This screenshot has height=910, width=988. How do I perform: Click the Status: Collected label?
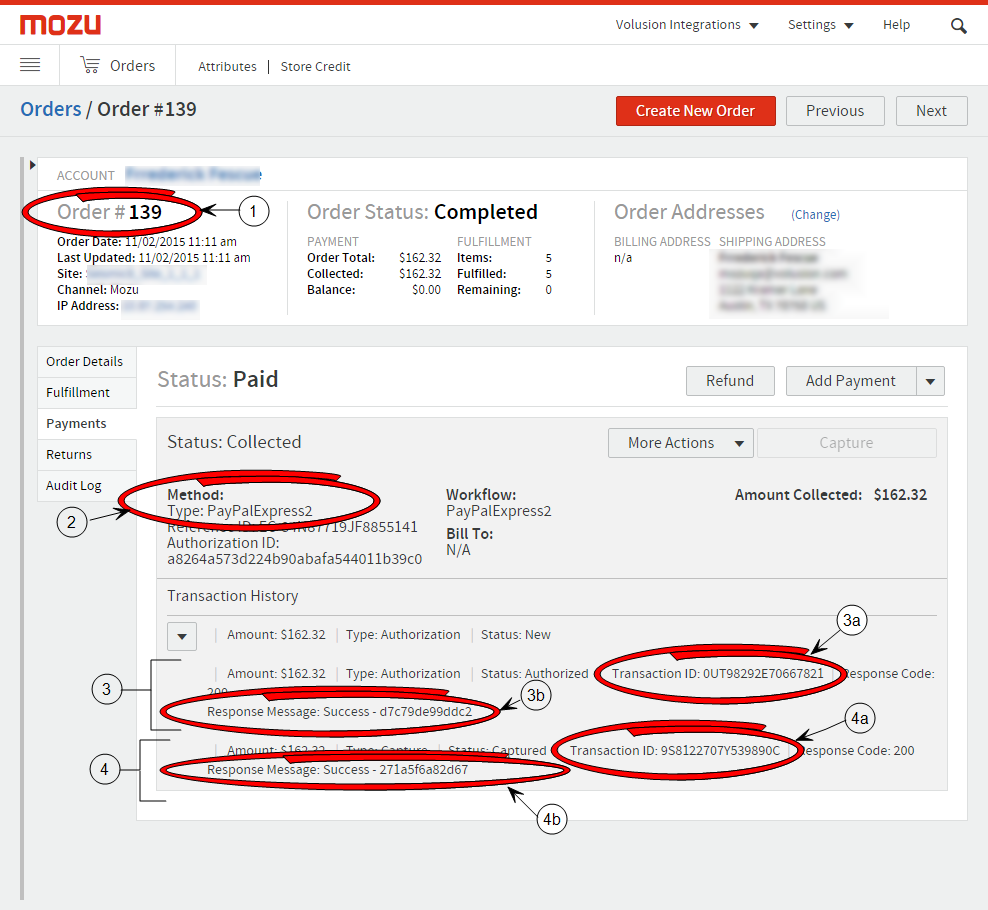(234, 442)
